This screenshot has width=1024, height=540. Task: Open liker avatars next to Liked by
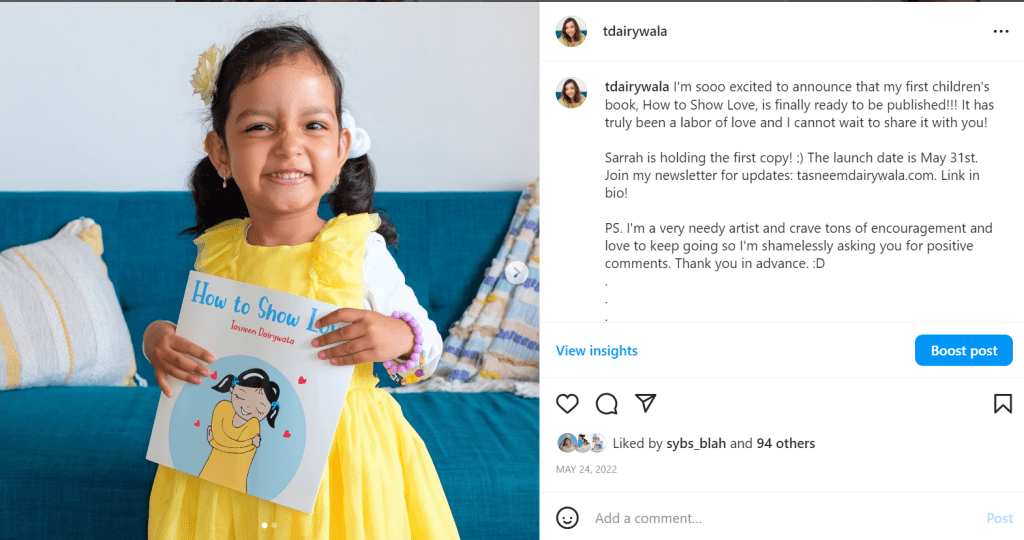581,443
